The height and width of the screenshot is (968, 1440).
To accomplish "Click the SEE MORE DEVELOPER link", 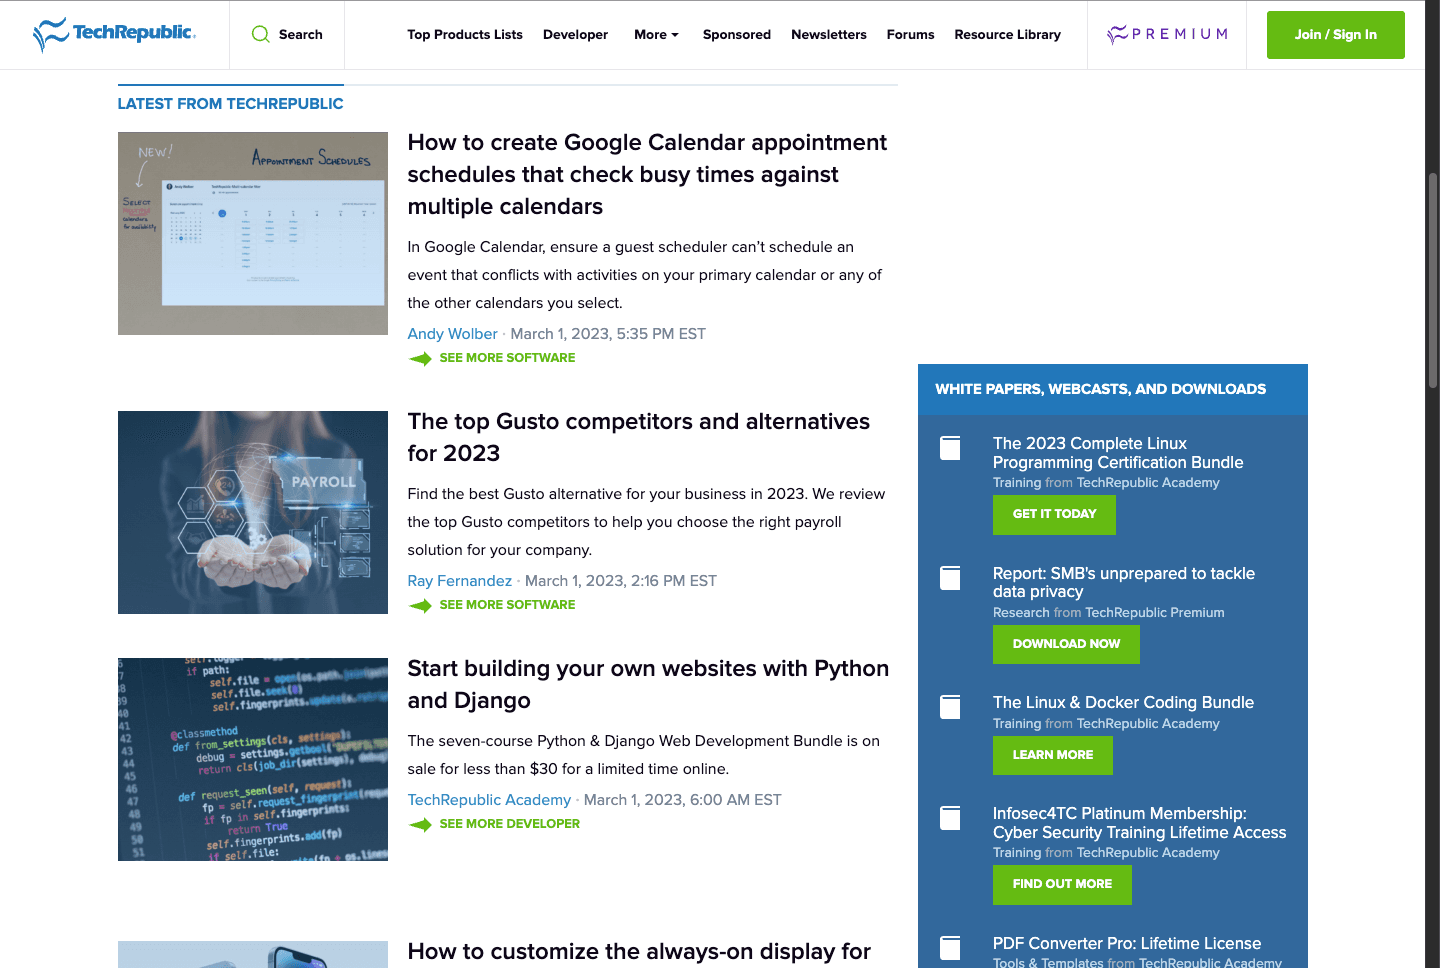I will click(x=509, y=824).
